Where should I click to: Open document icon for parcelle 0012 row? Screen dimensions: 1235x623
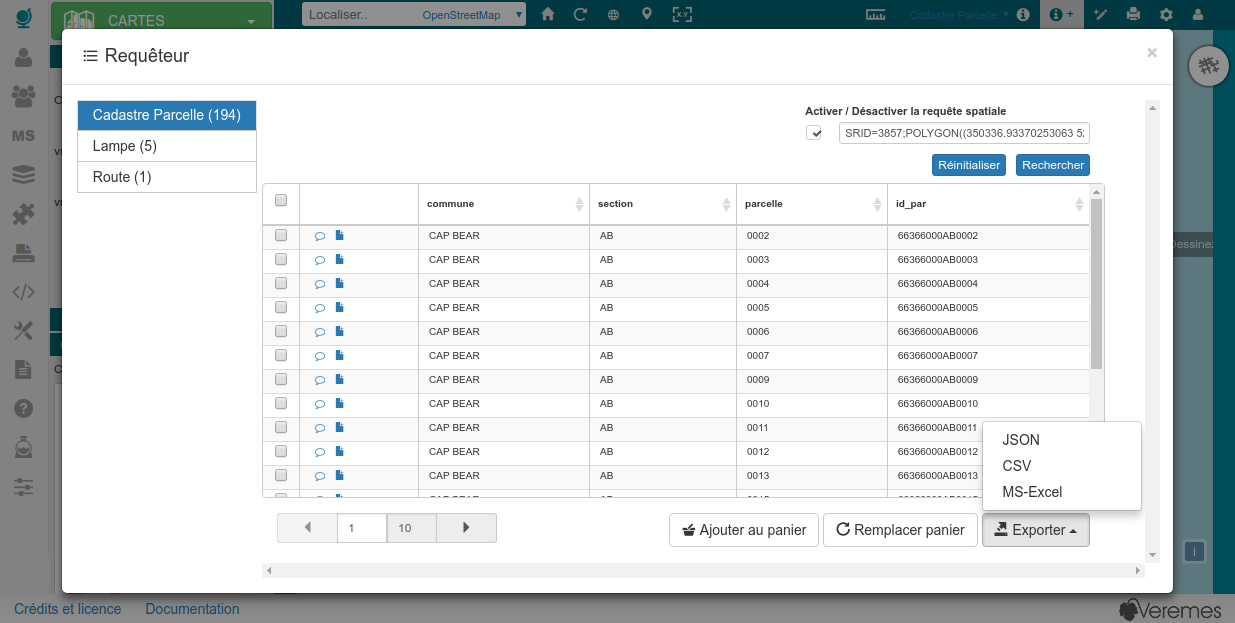[339, 452]
